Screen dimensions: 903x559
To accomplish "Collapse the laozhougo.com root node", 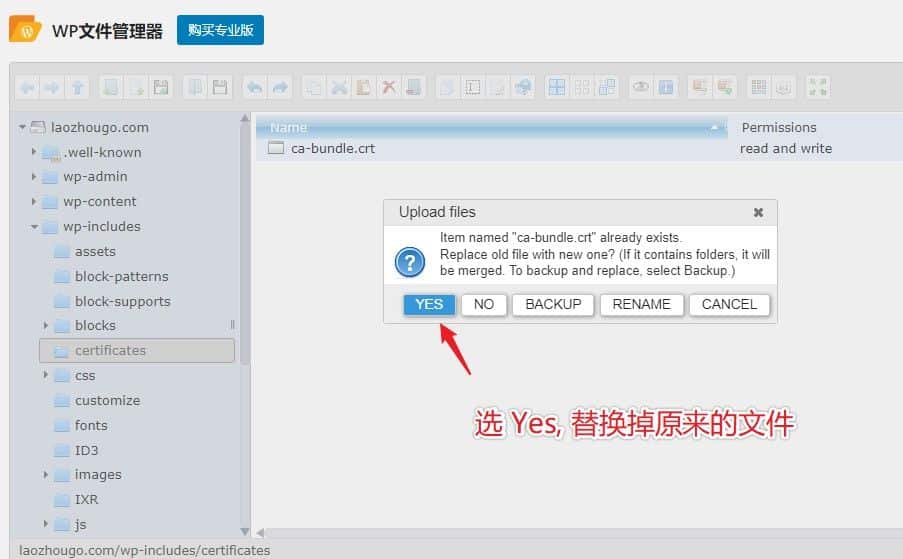I will click(x=22, y=127).
